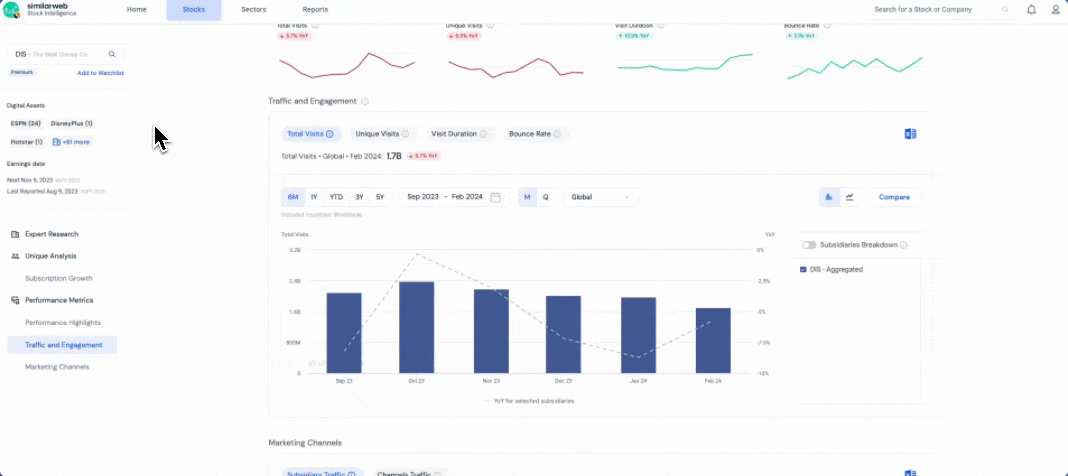Click Add to Watchlist link

[100, 73]
